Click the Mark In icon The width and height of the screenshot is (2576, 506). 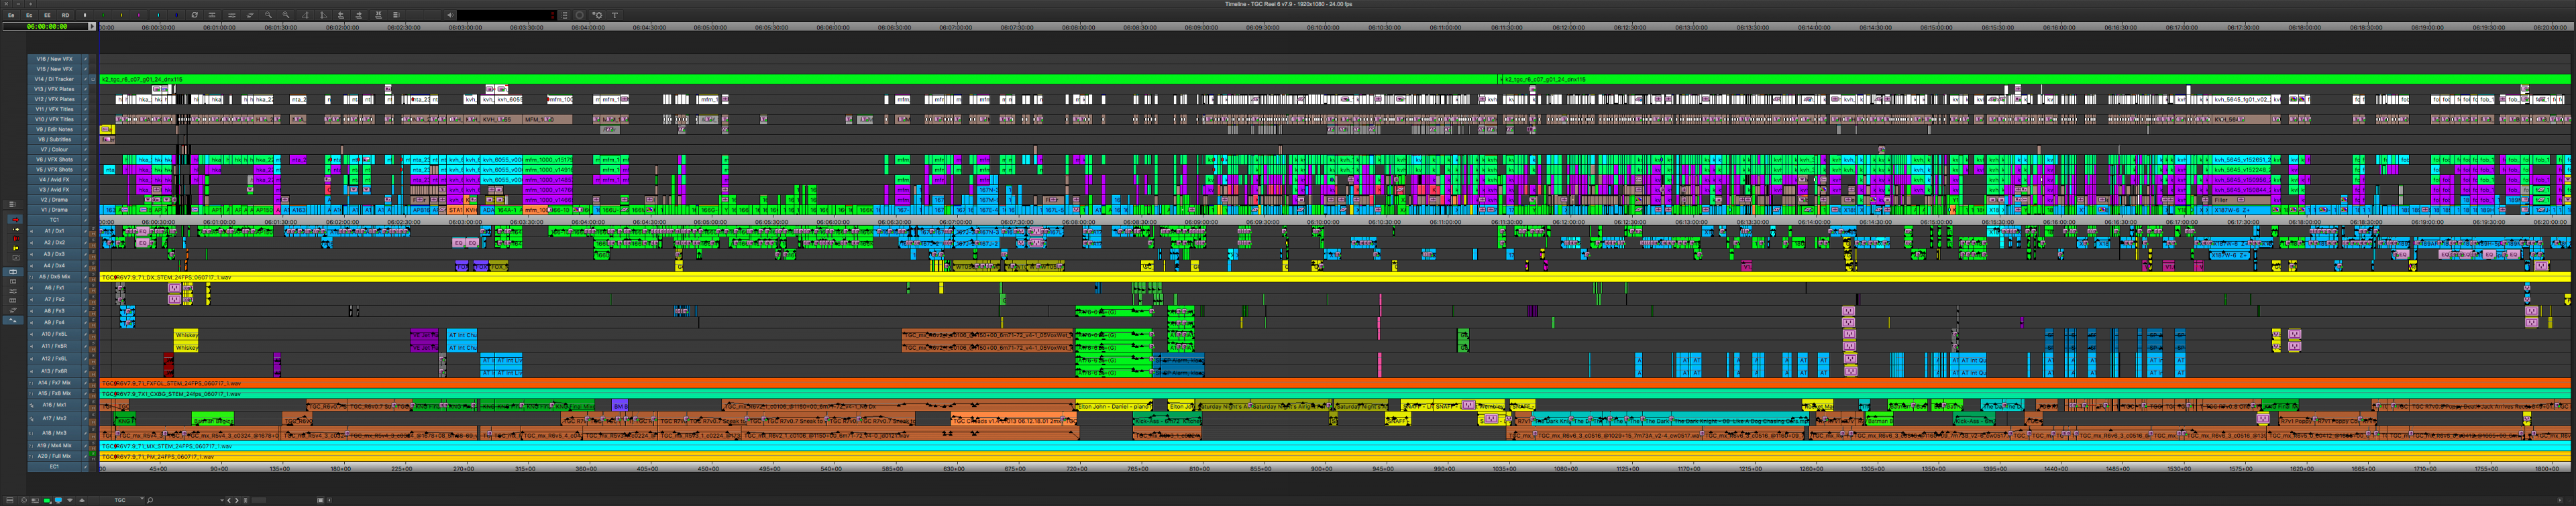coord(305,16)
